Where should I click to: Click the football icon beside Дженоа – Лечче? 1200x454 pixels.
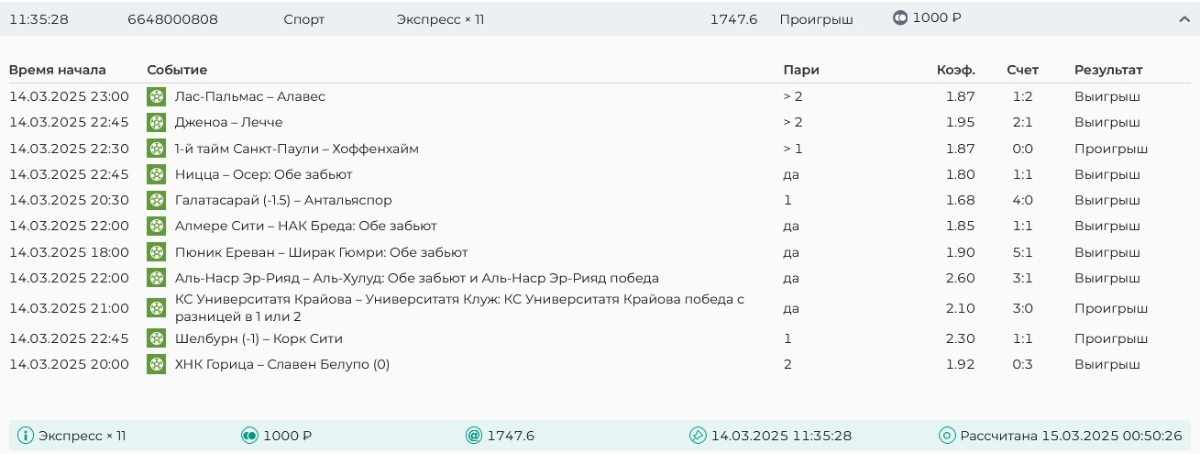click(x=156, y=122)
